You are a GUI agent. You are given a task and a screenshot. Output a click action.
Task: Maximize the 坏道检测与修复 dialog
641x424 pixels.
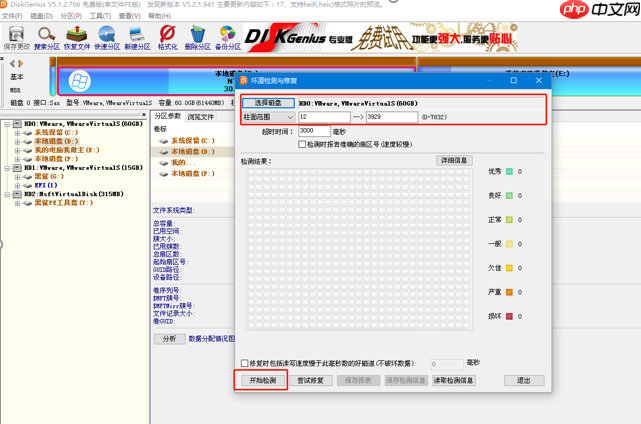click(514, 81)
